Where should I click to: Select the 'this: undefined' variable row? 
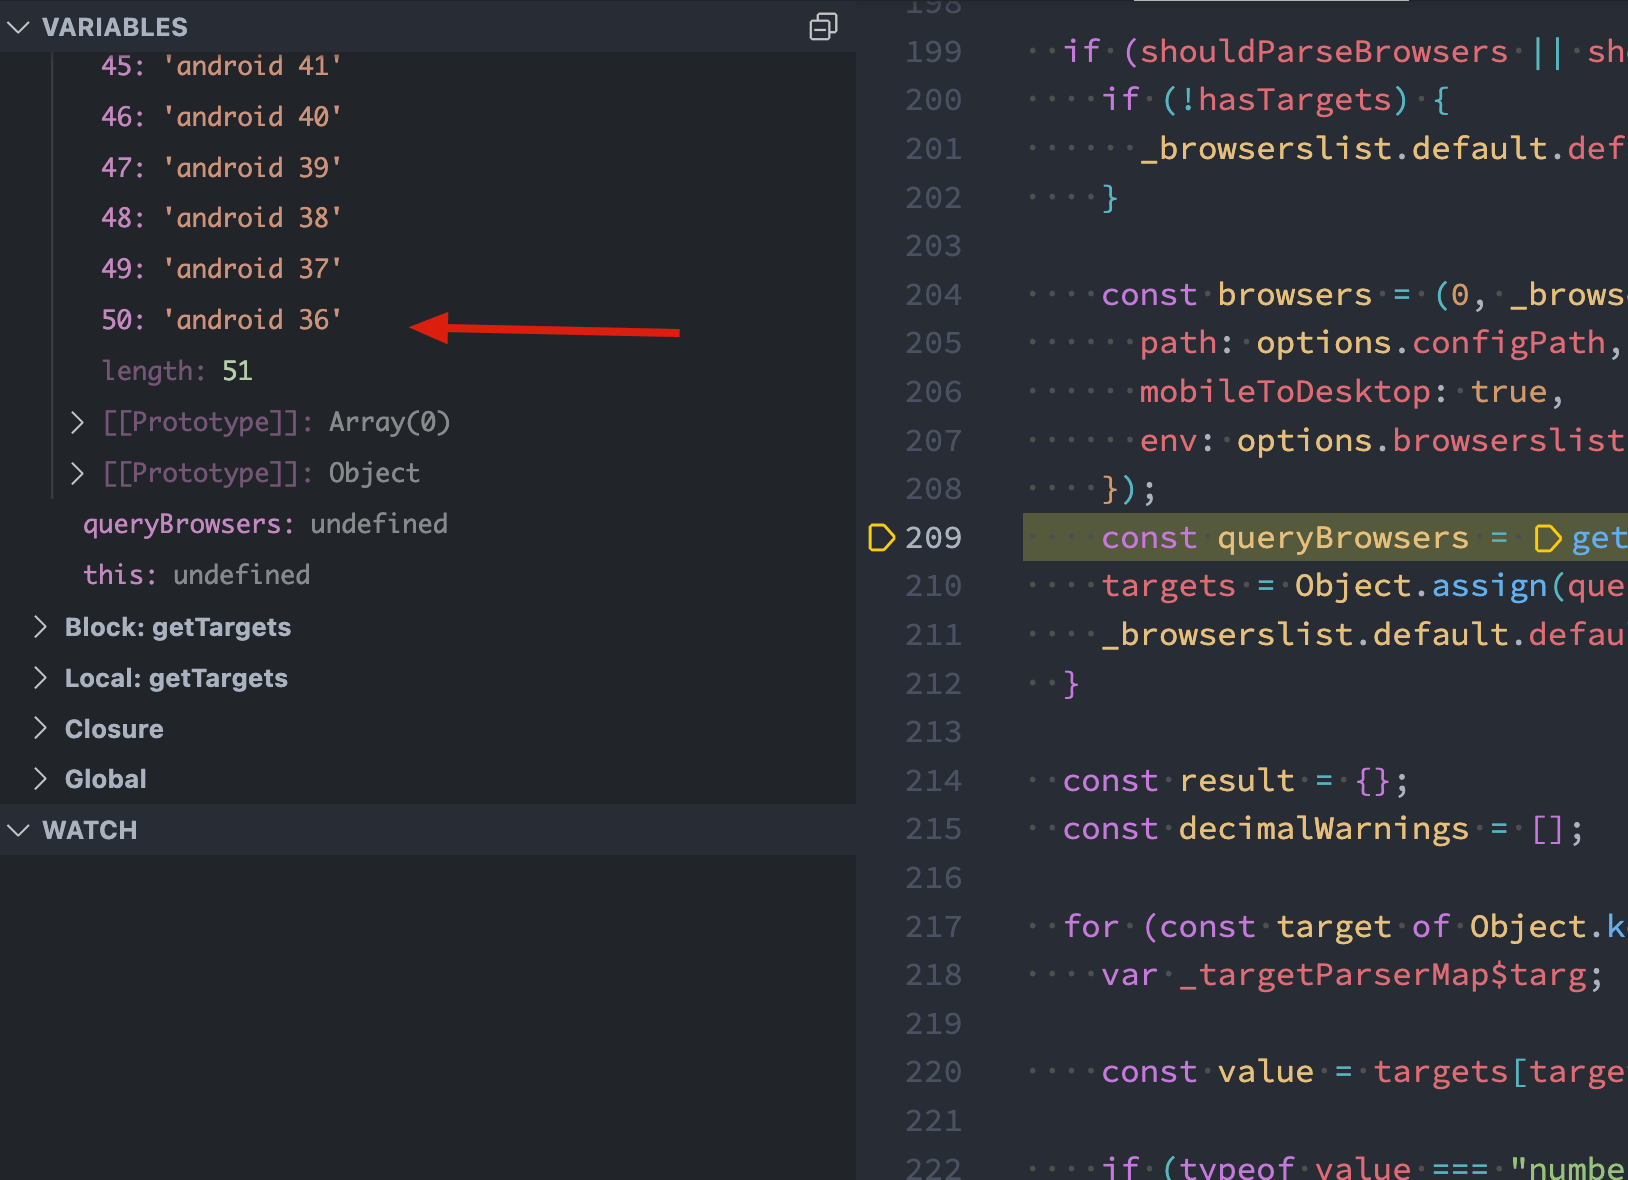(x=196, y=575)
